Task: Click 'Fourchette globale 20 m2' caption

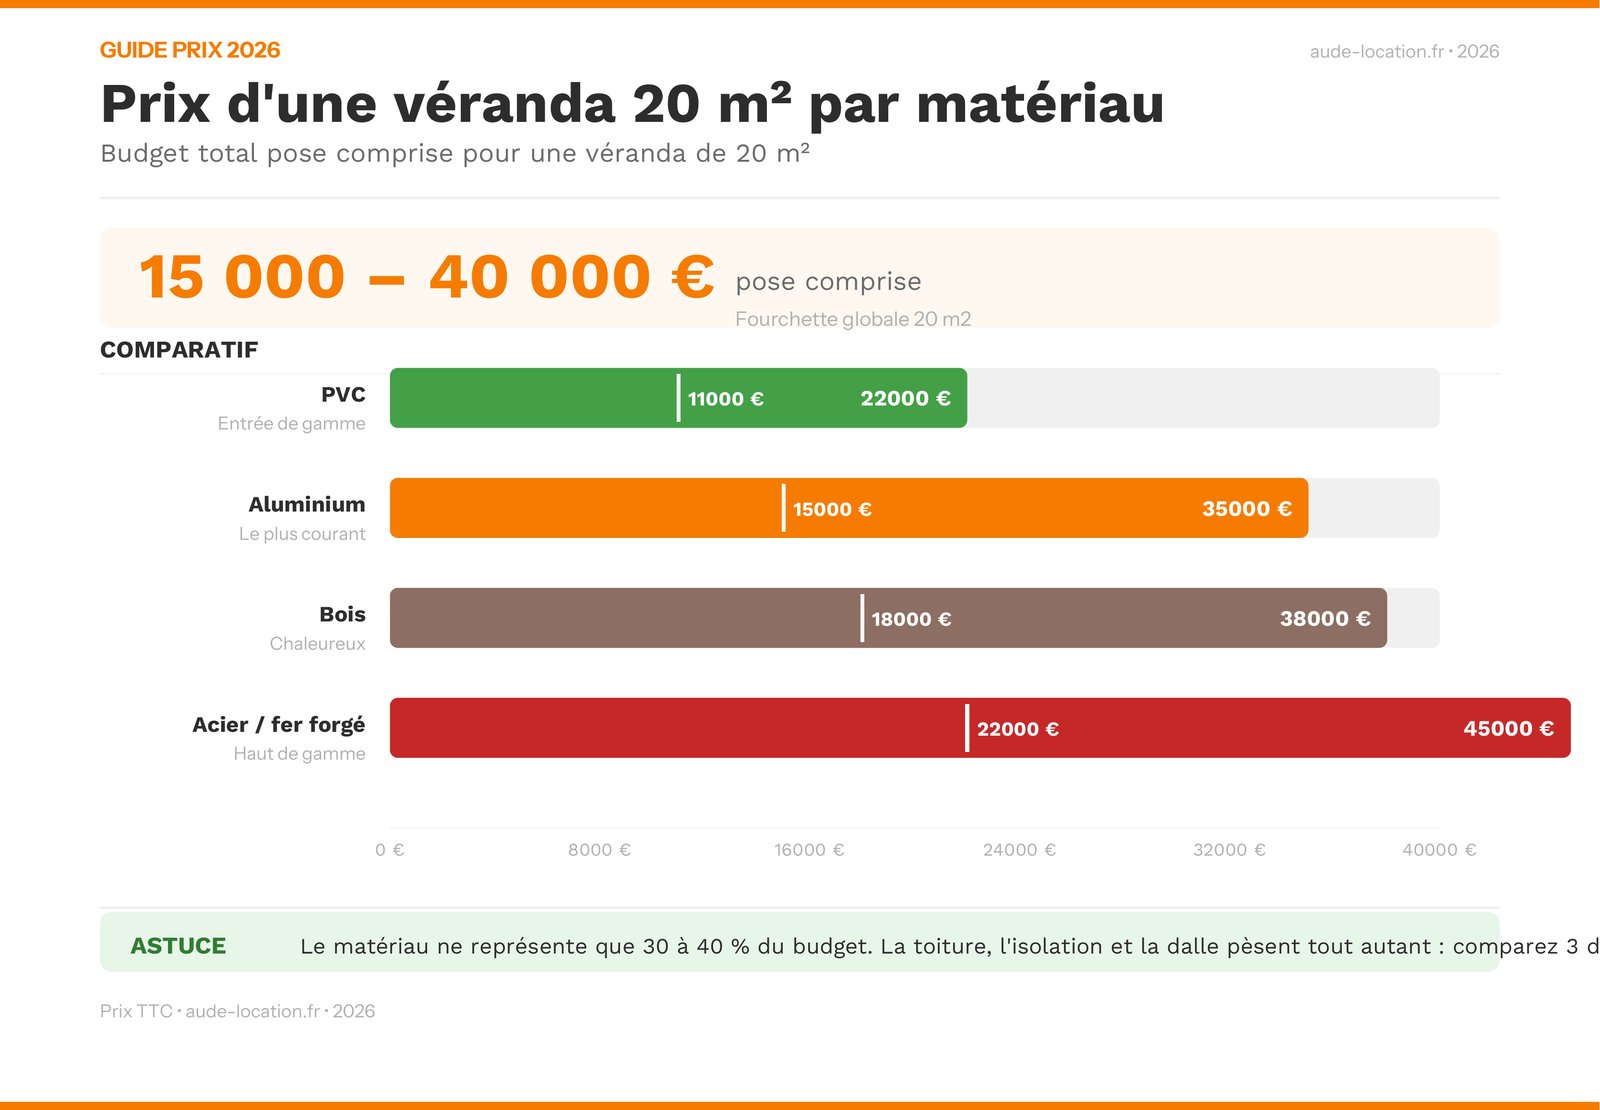Action: tap(853, 319)
